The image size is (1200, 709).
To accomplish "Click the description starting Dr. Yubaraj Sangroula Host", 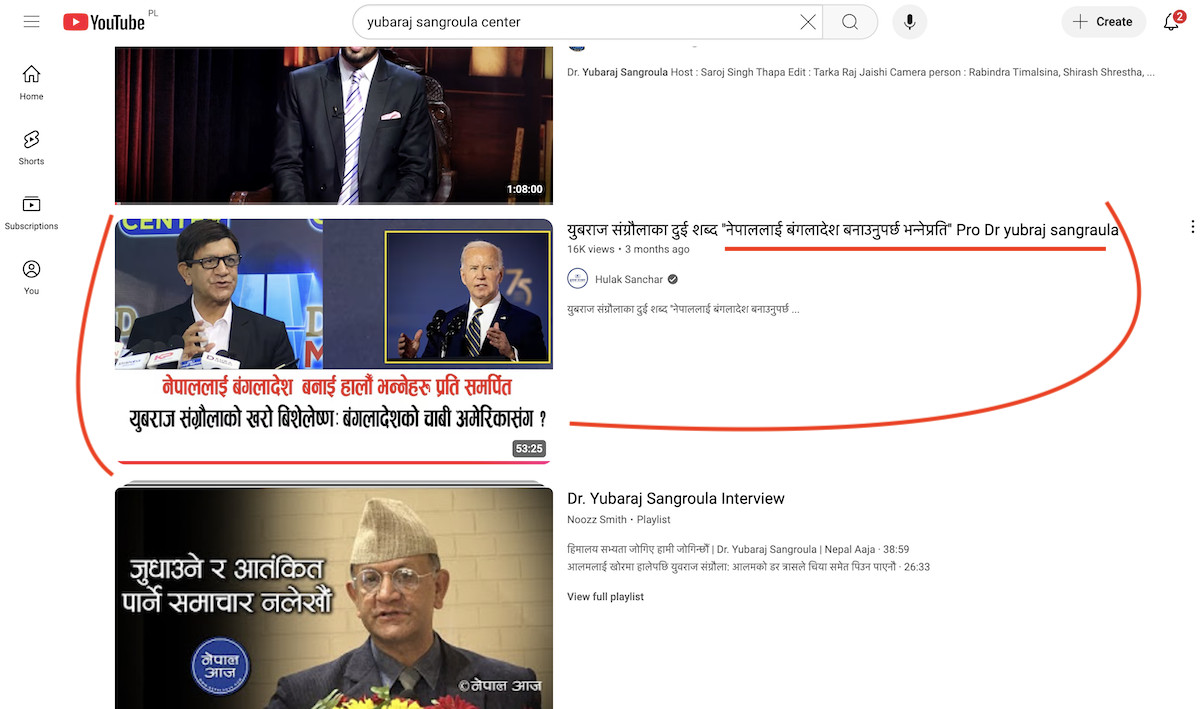I will (861, 72).
